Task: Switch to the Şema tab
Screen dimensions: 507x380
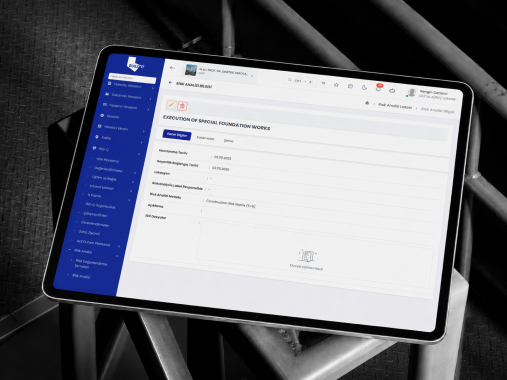Action: (229, 141)
